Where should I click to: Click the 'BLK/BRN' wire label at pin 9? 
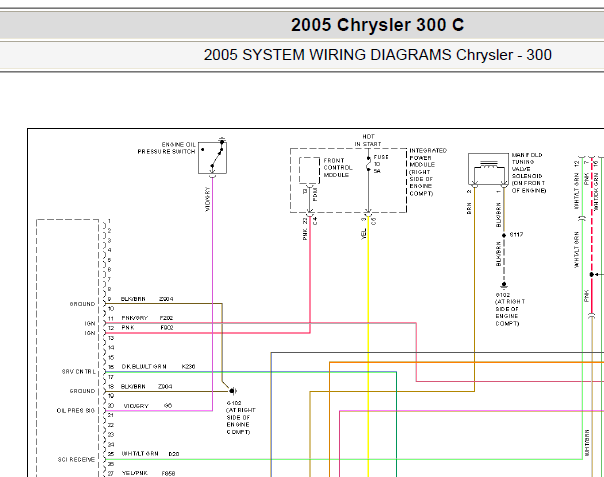133,299
